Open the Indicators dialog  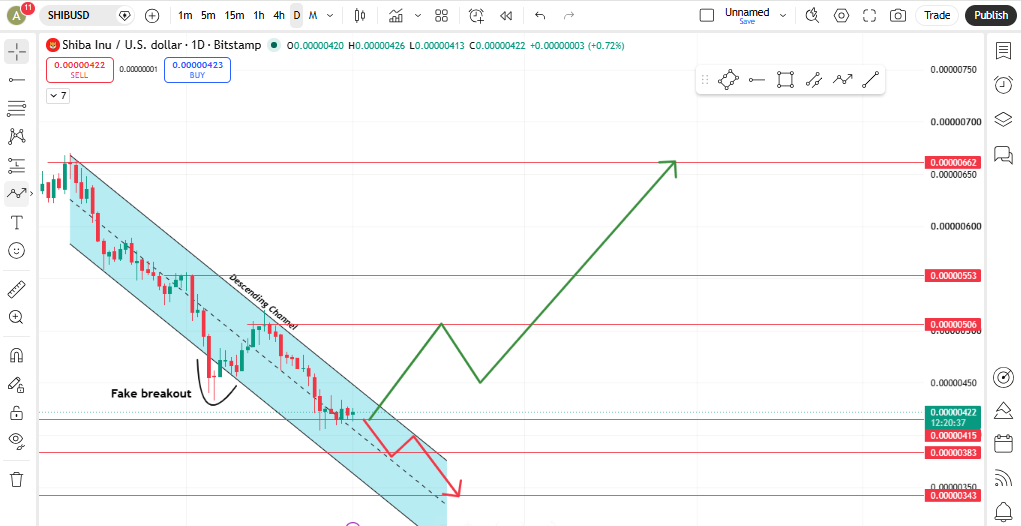395,16
